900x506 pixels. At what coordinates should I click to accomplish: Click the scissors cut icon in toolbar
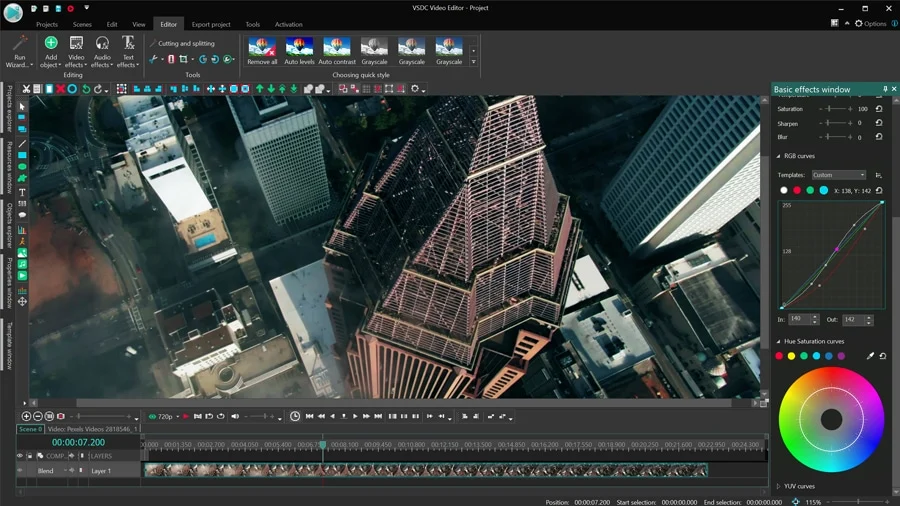(x=26, y=89)
